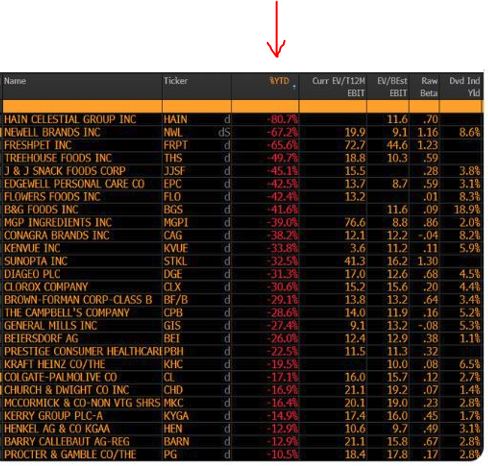
Task: Click KERRY GROUP PLC-A name
Action: click(x=53, y=416)
